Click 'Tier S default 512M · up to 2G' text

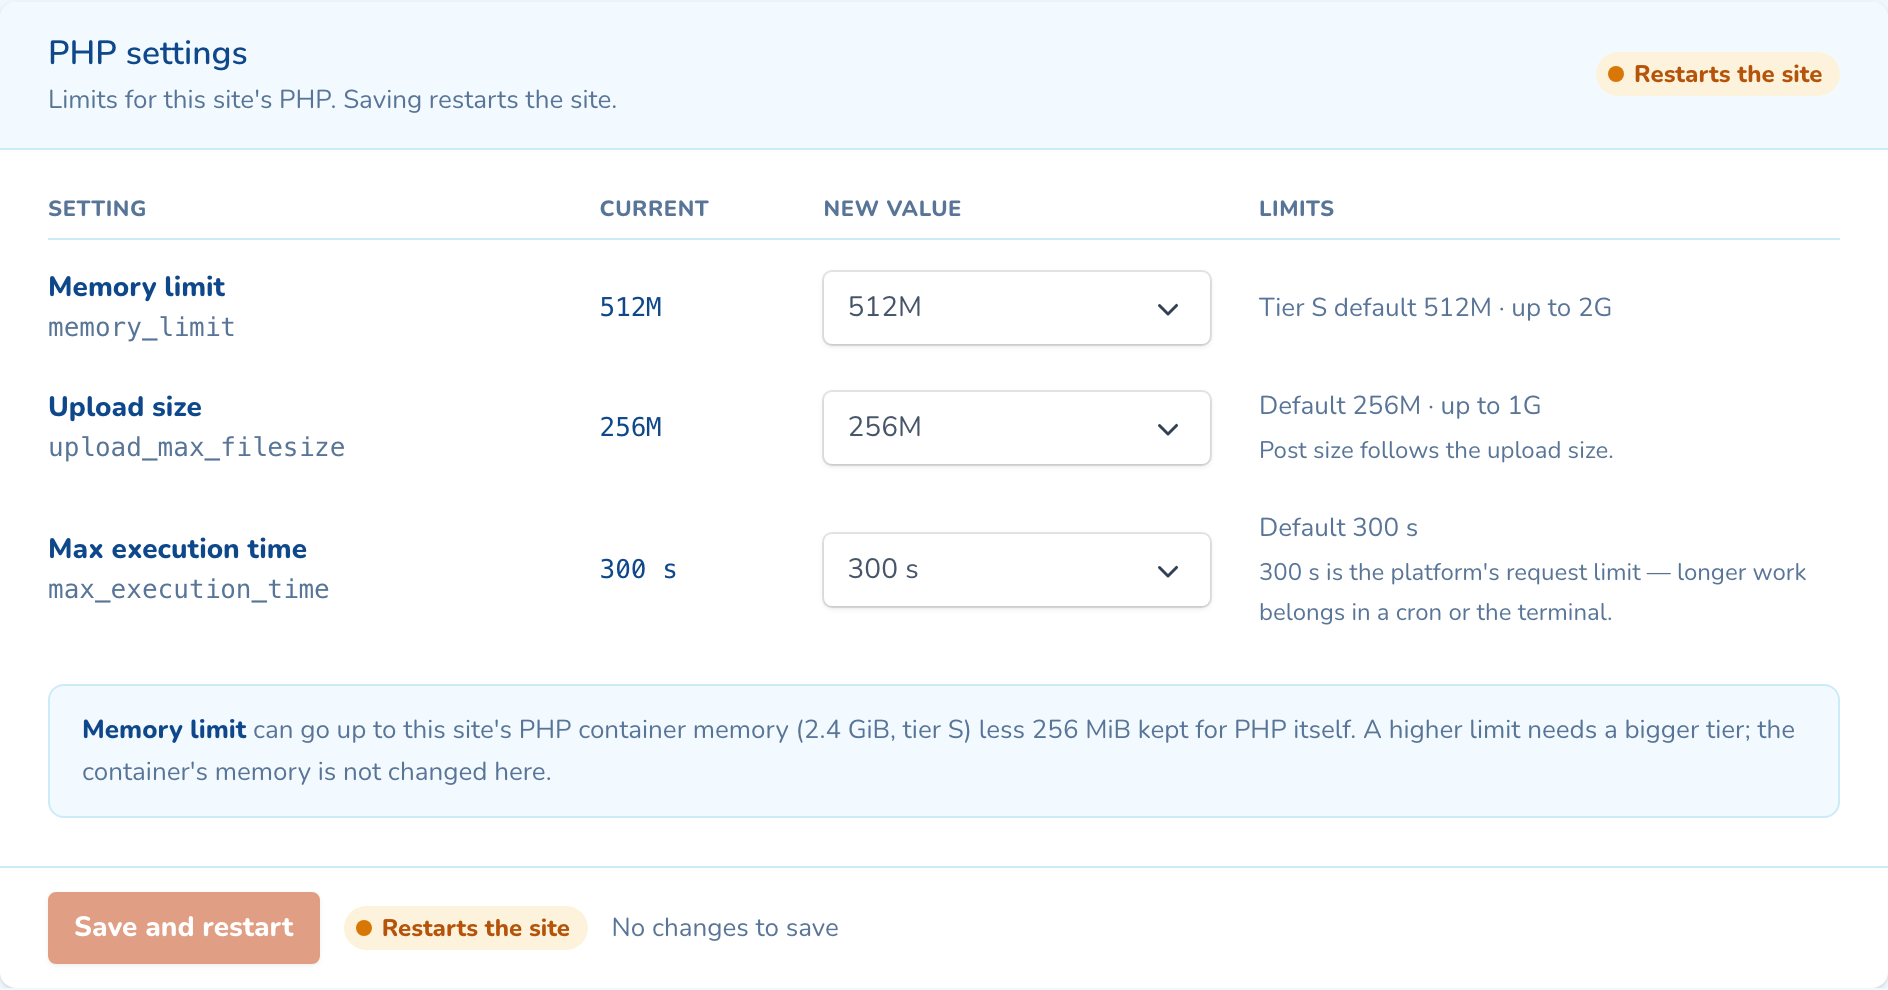[1435, 308]
